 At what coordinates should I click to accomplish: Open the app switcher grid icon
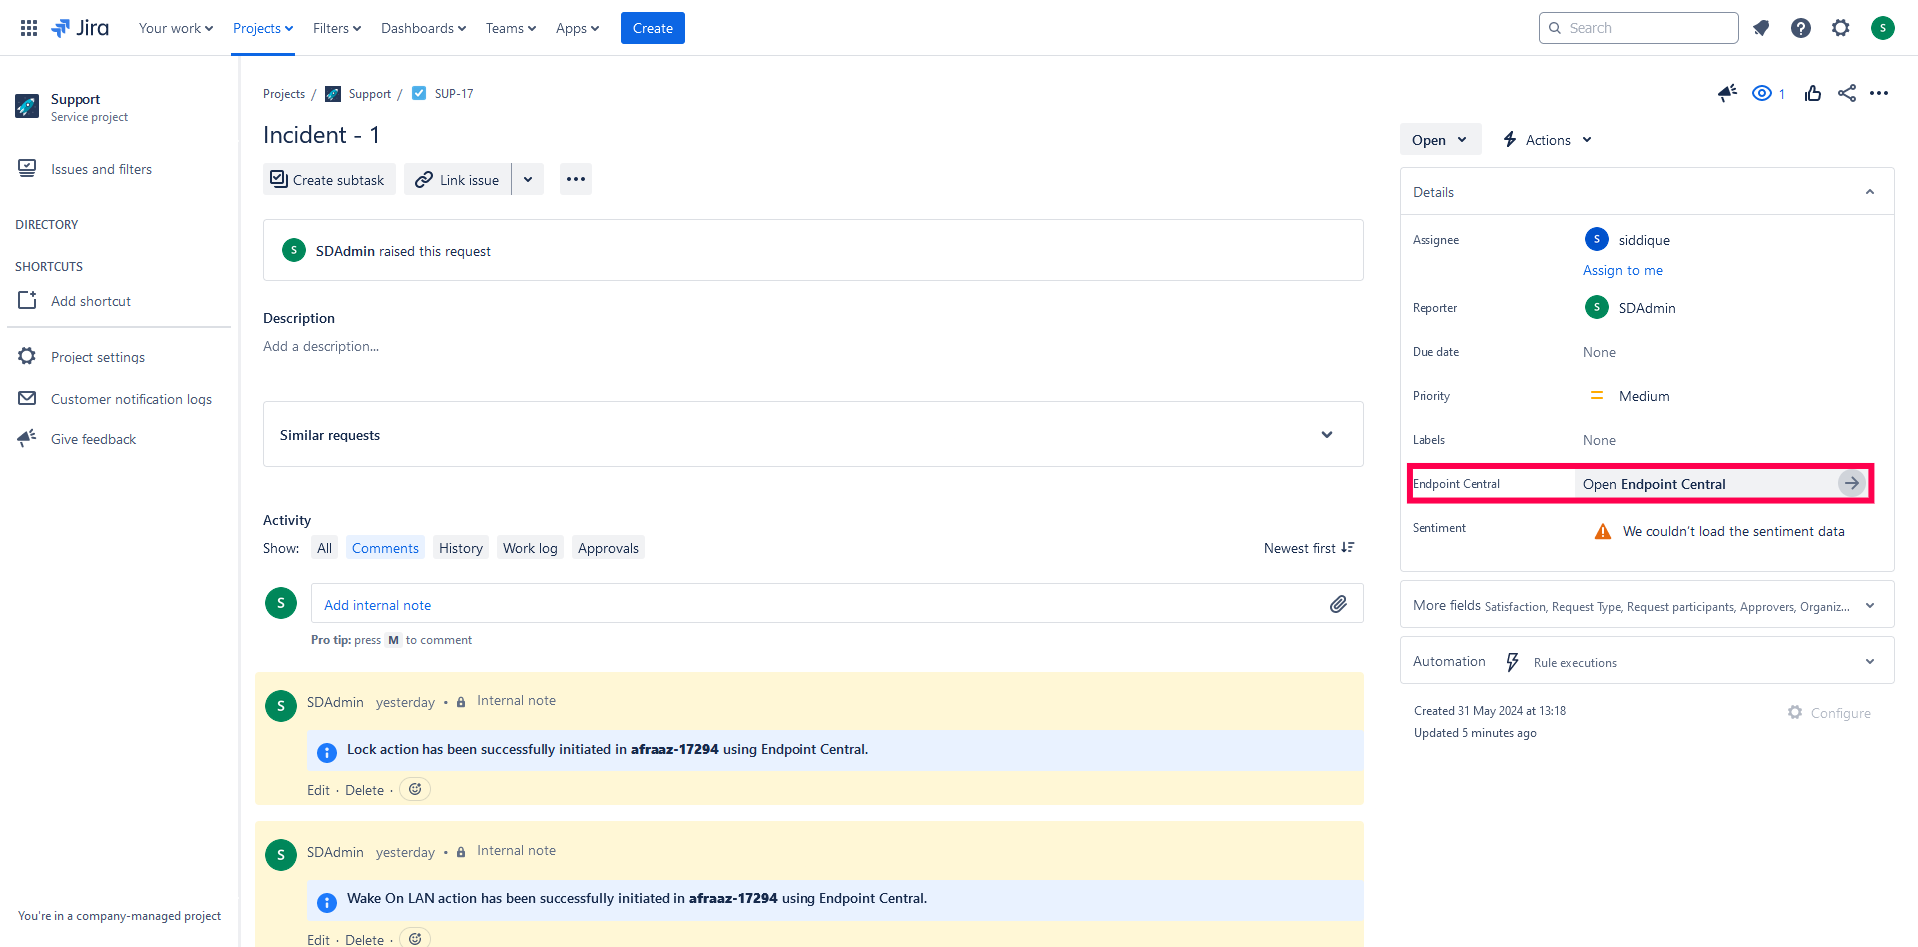tap(29, 28)
